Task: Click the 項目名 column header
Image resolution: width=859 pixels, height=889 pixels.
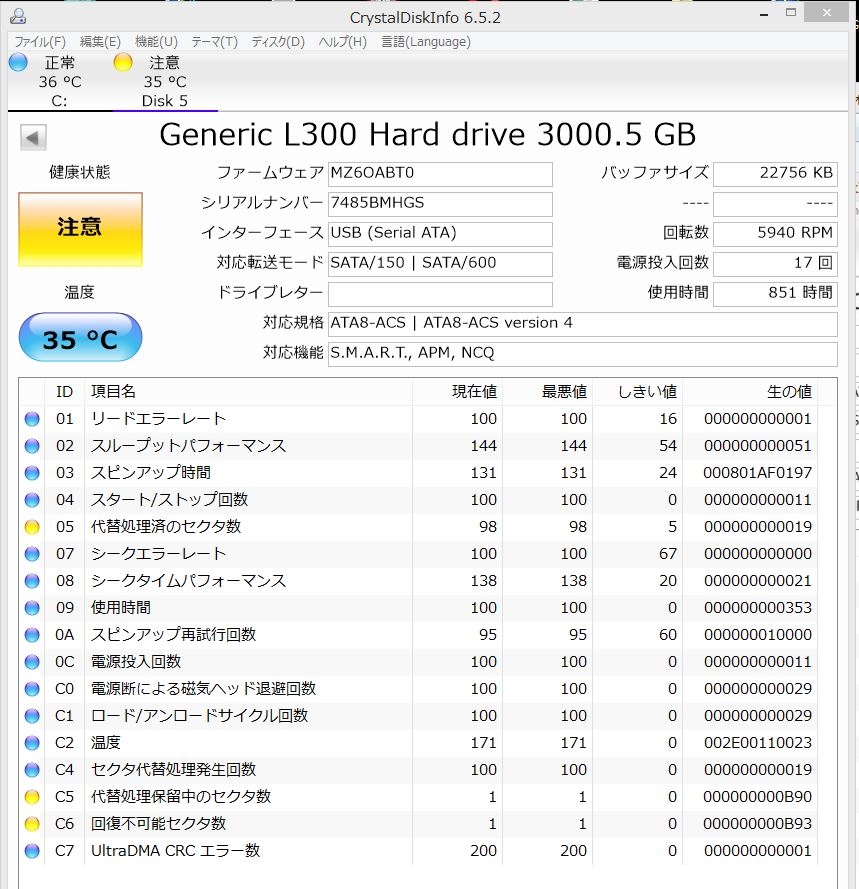Action: pyautogui.click(x=248, y=392)
